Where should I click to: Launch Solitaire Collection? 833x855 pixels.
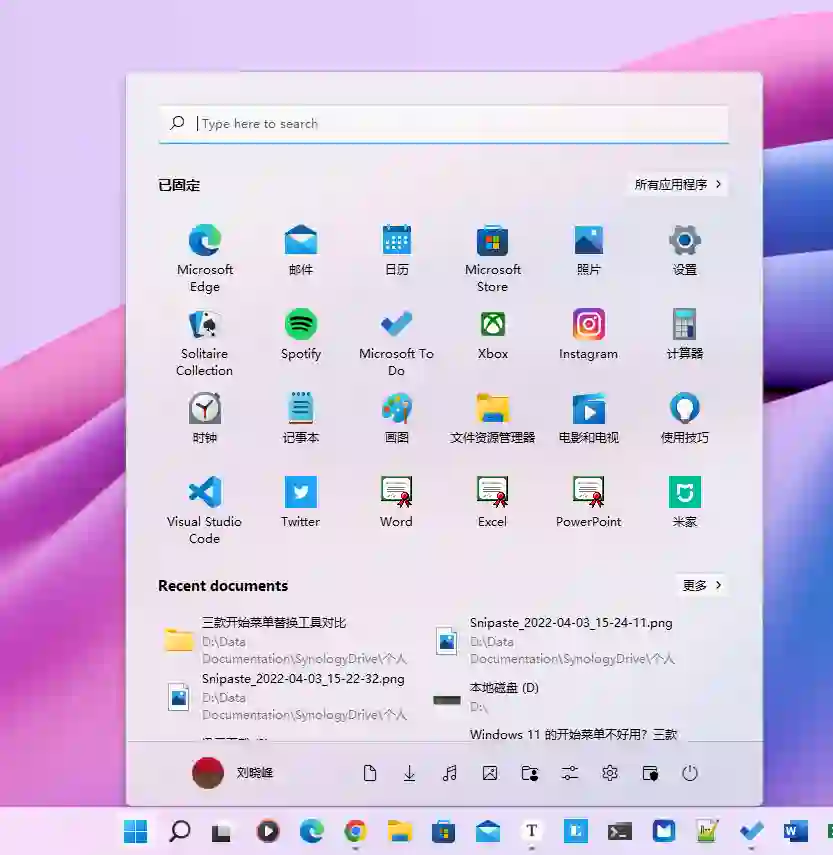pyautogui.click(x=204, y=342)
